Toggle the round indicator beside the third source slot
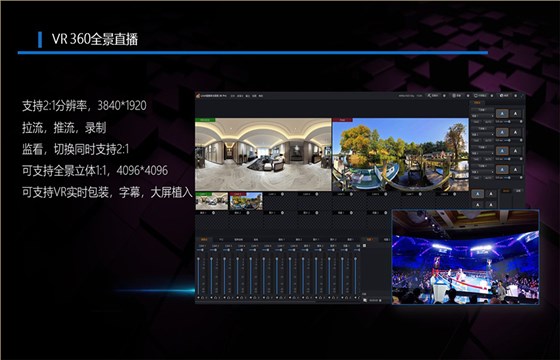 coord(282,194)
